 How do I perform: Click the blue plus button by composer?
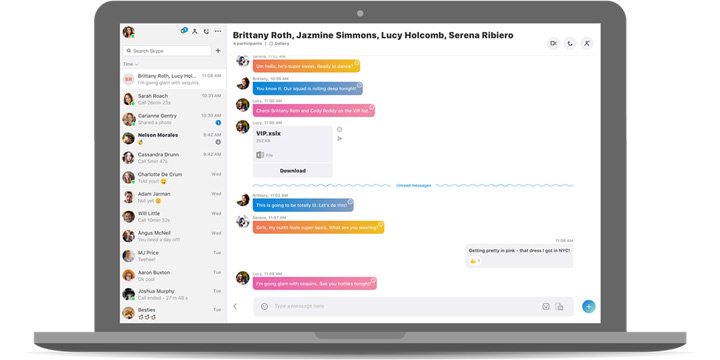589,306
